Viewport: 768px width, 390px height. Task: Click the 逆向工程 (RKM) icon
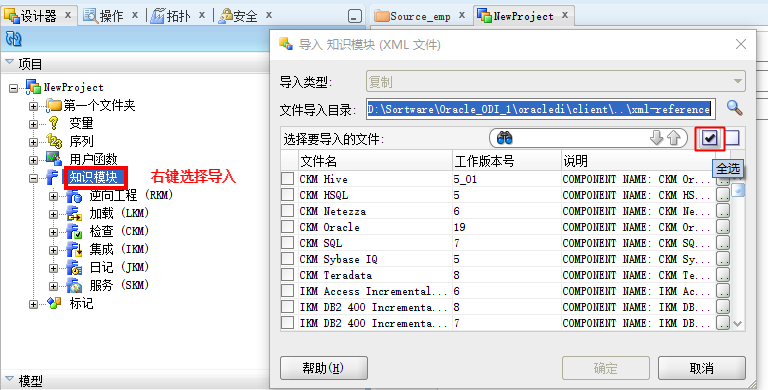click(x=74, y=196)
